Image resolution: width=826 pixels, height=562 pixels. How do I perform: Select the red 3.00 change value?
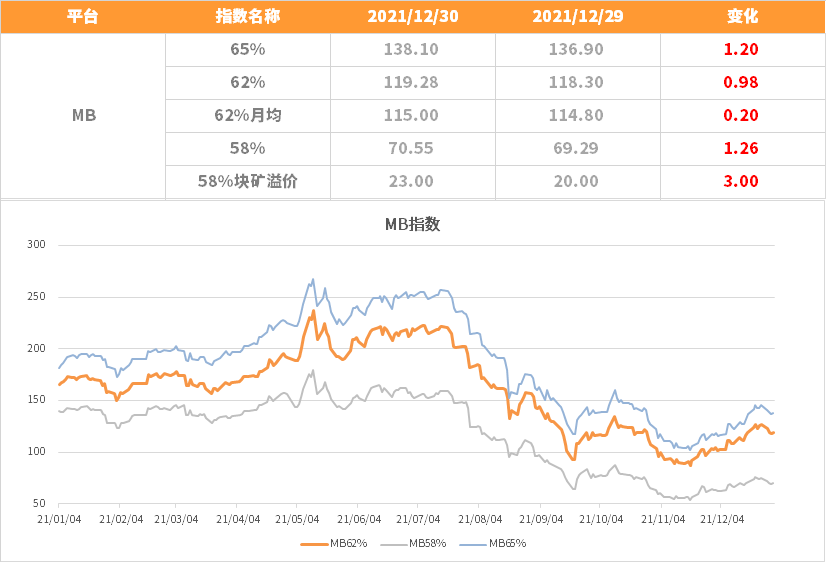pos(741,181)
